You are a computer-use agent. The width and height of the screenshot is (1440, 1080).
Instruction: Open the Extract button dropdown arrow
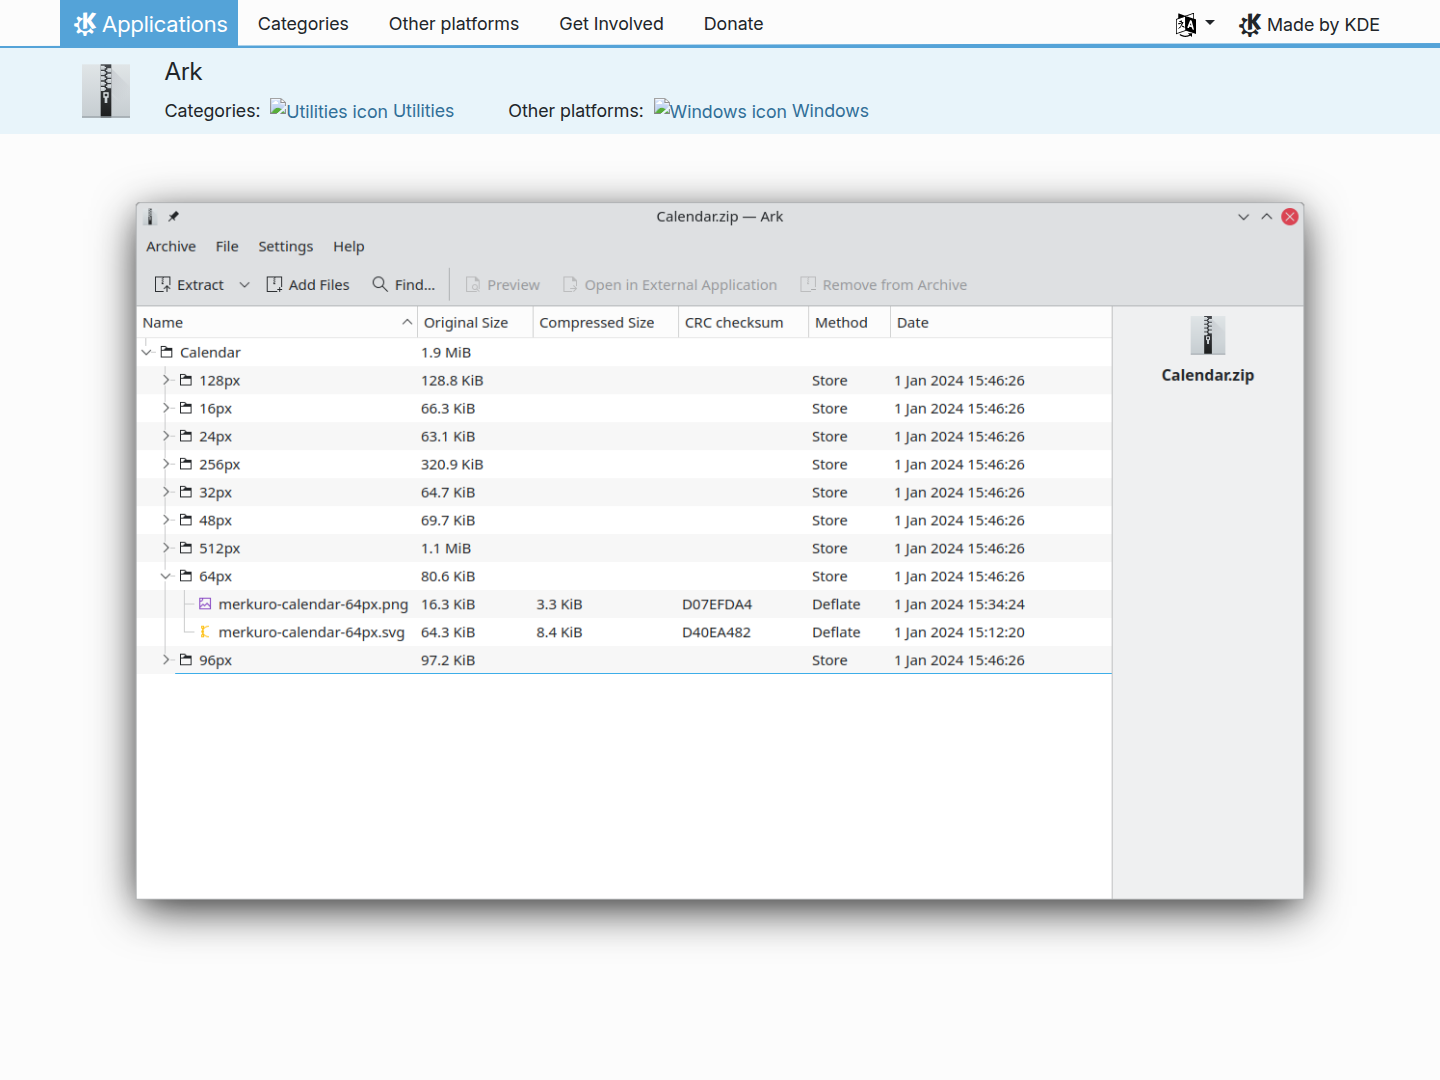click(244, 285)
